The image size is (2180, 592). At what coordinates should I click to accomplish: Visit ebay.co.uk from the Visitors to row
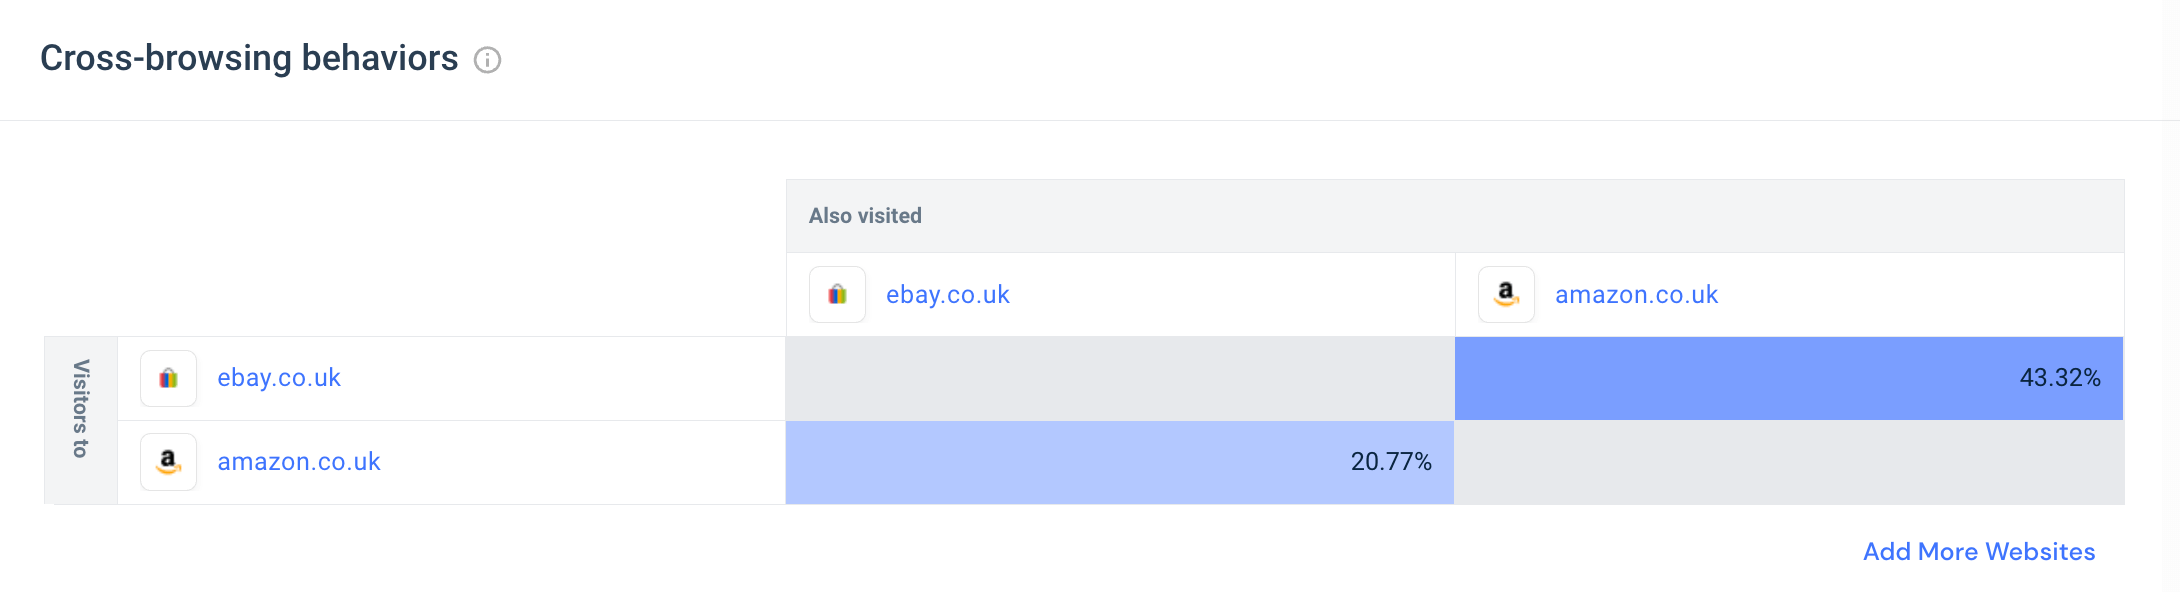[x=278, y=378]
